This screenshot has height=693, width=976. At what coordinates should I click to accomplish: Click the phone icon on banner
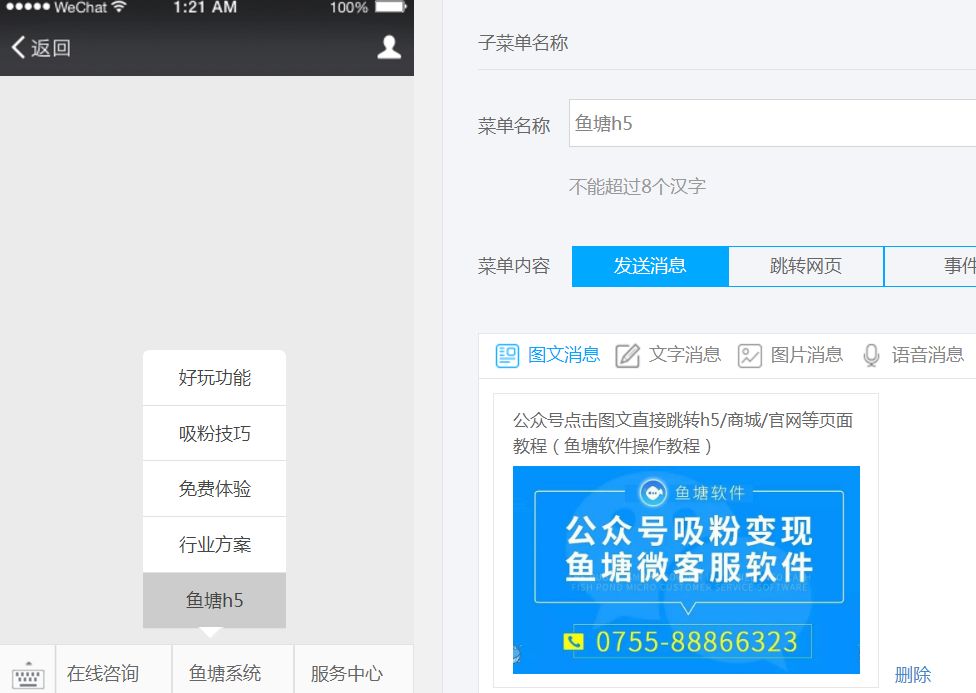tap(573, 641)
